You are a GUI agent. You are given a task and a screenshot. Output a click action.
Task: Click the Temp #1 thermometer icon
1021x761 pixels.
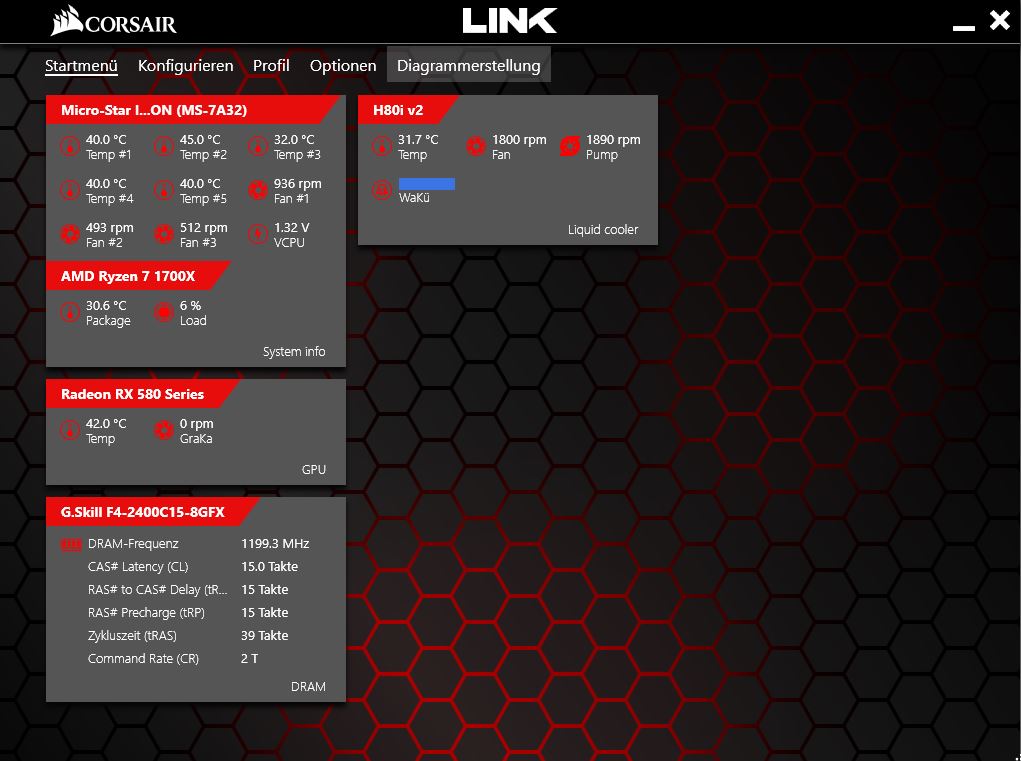(70, 146)
